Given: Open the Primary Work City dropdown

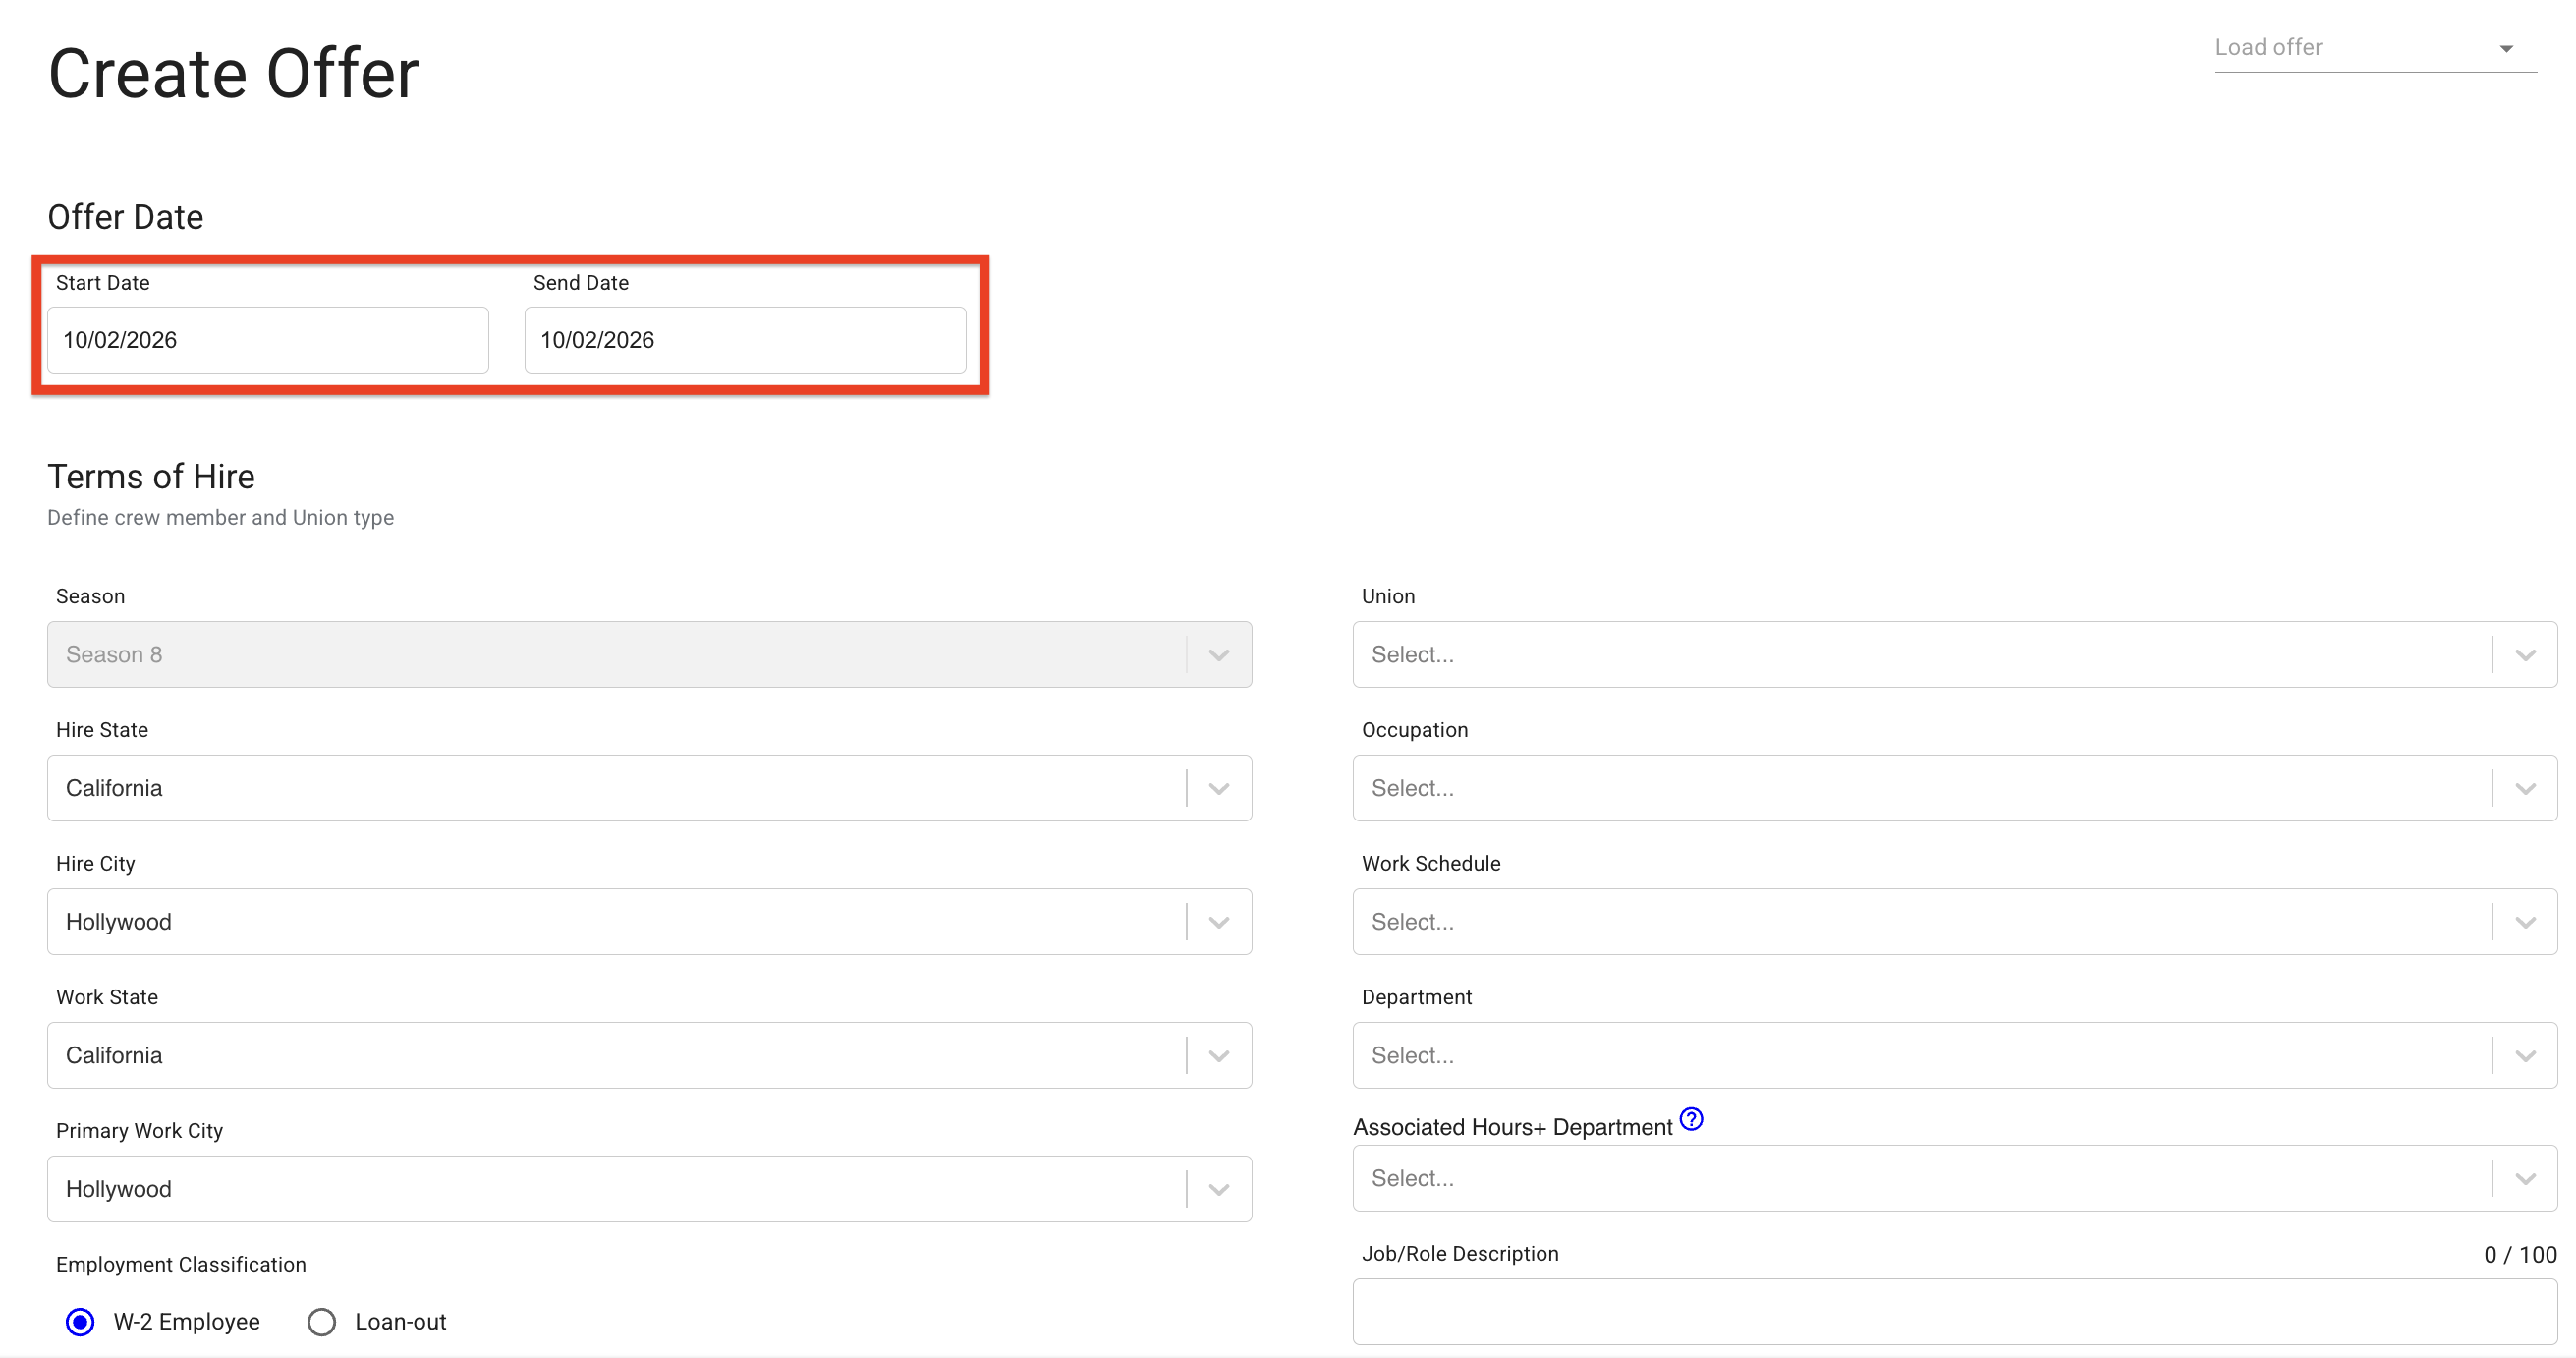Looking at the screenshot, I should (x=649, y=1189).
